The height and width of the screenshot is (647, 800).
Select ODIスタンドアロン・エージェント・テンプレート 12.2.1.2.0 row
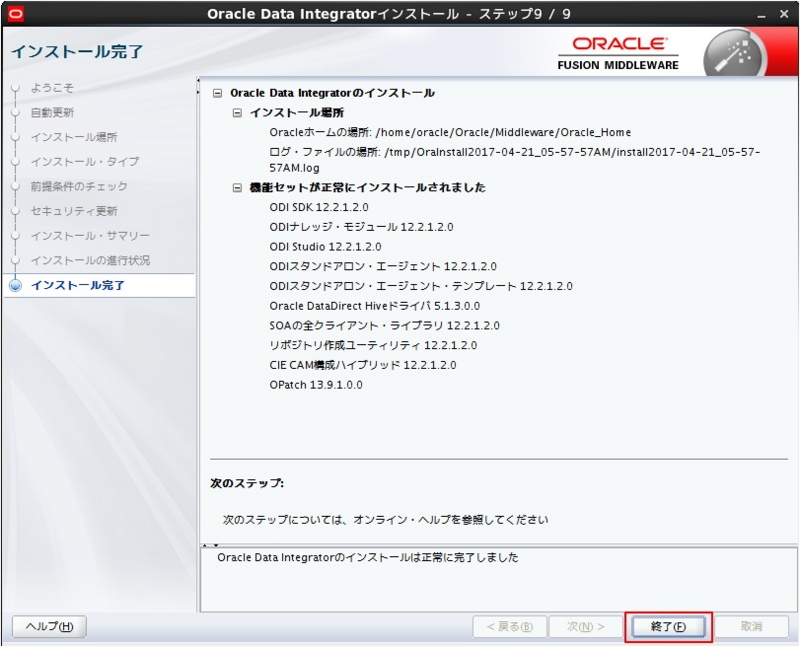421,286
